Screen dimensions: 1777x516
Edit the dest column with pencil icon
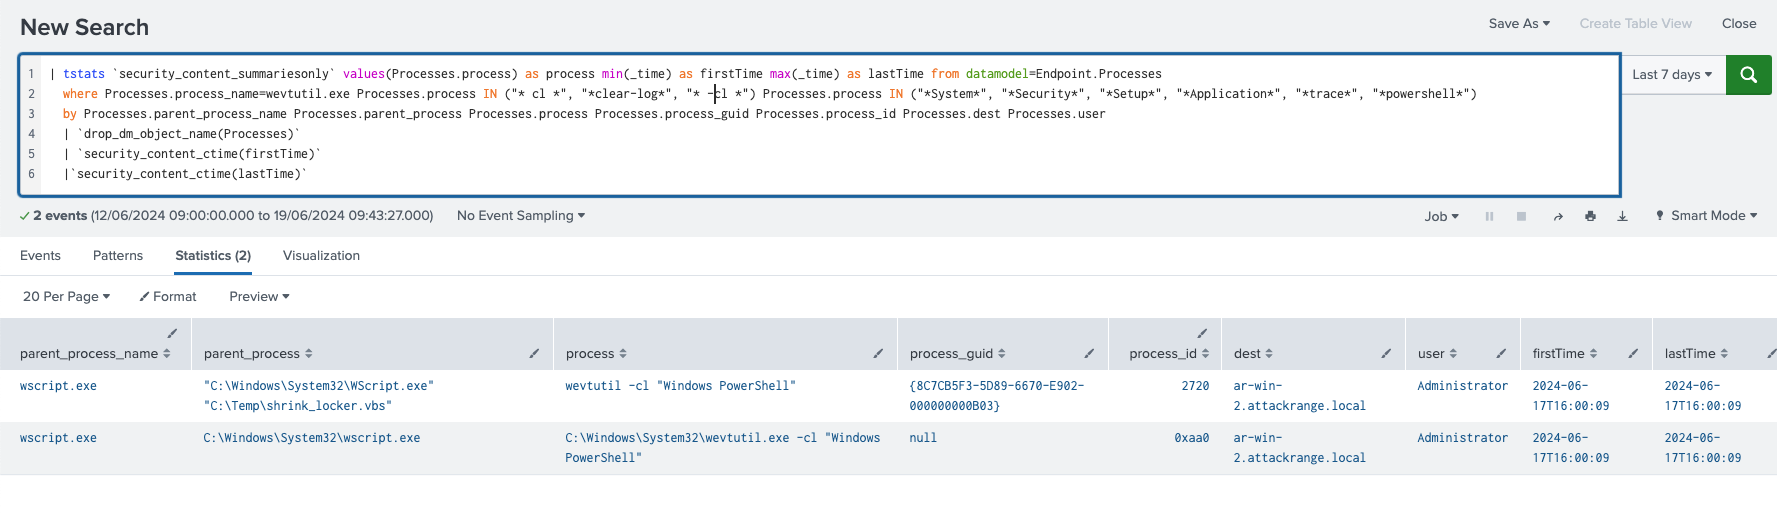pos(1386,353)
